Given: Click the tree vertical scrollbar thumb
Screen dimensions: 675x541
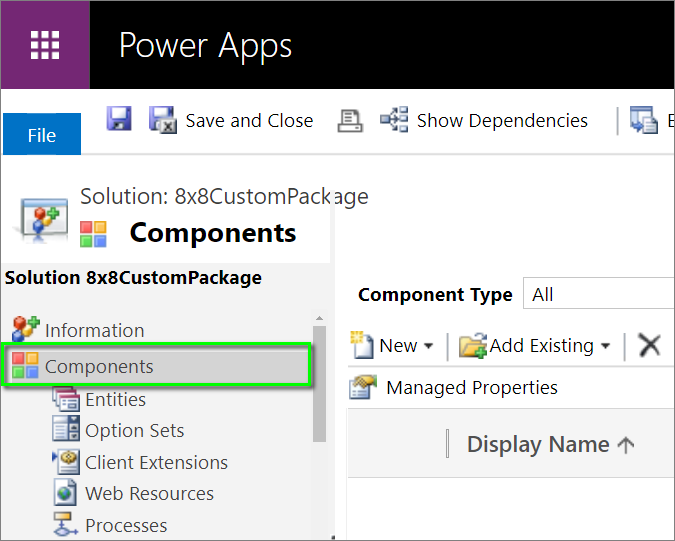Looking at the screenshot, I should [319, 383].
